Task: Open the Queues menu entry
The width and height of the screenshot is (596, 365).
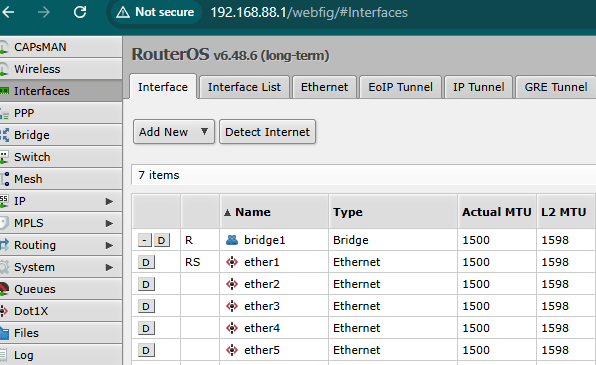Action: point(61,289)
